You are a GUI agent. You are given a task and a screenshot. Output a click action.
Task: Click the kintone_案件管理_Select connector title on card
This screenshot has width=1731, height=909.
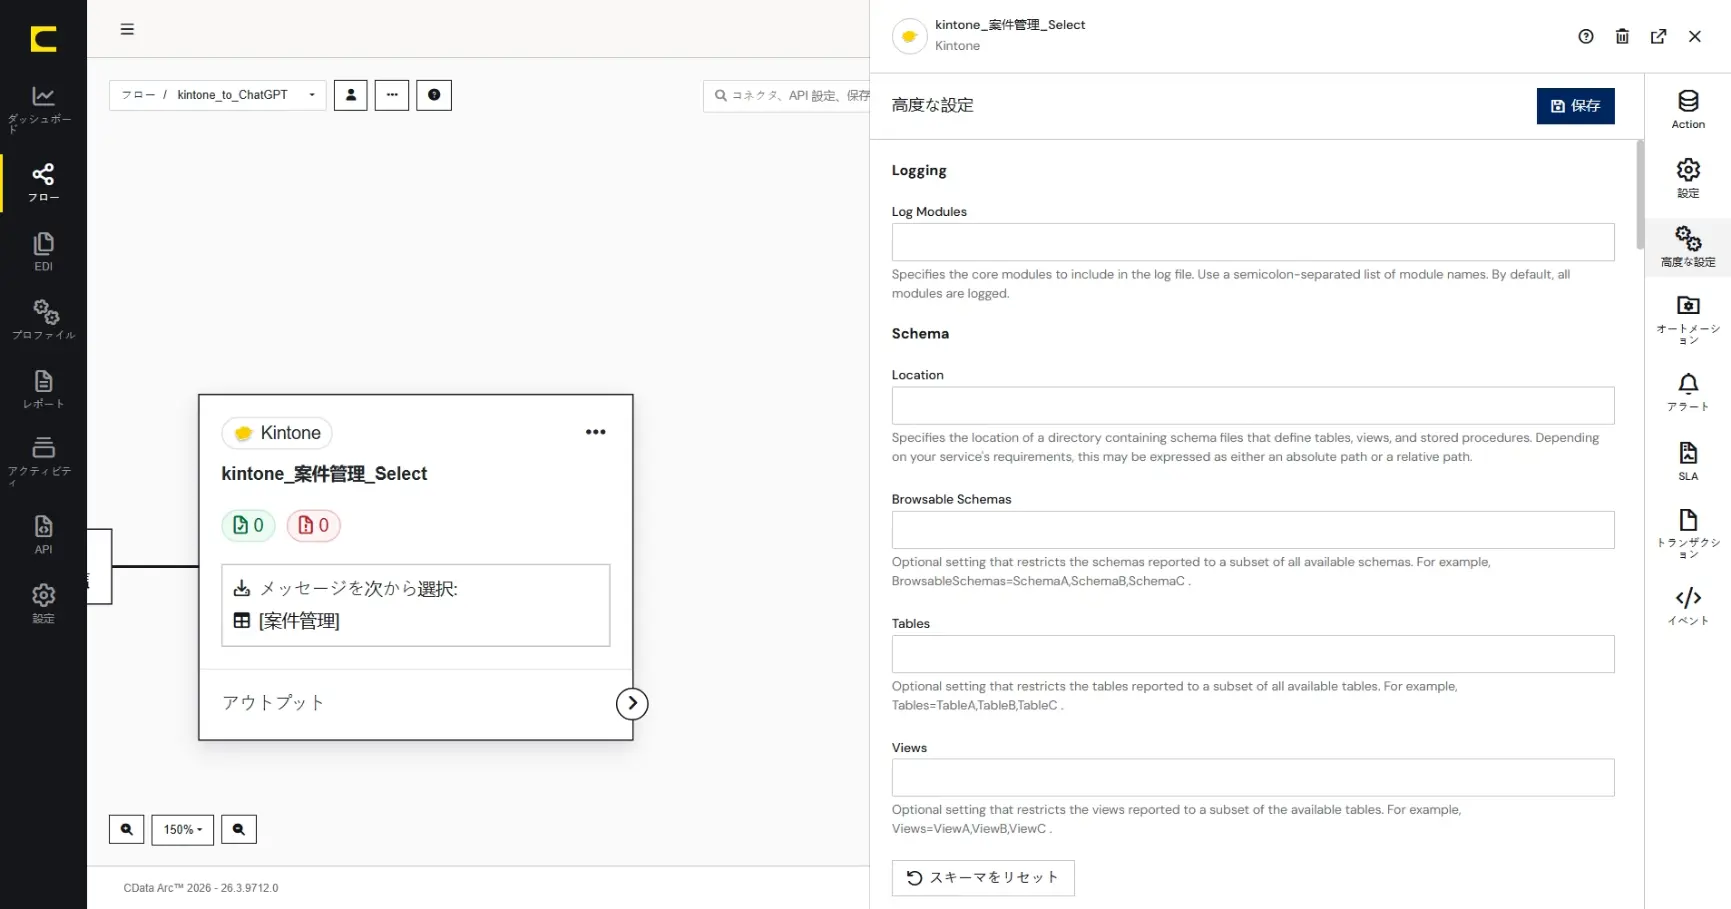pyautogui.click(x=324, y=474)
